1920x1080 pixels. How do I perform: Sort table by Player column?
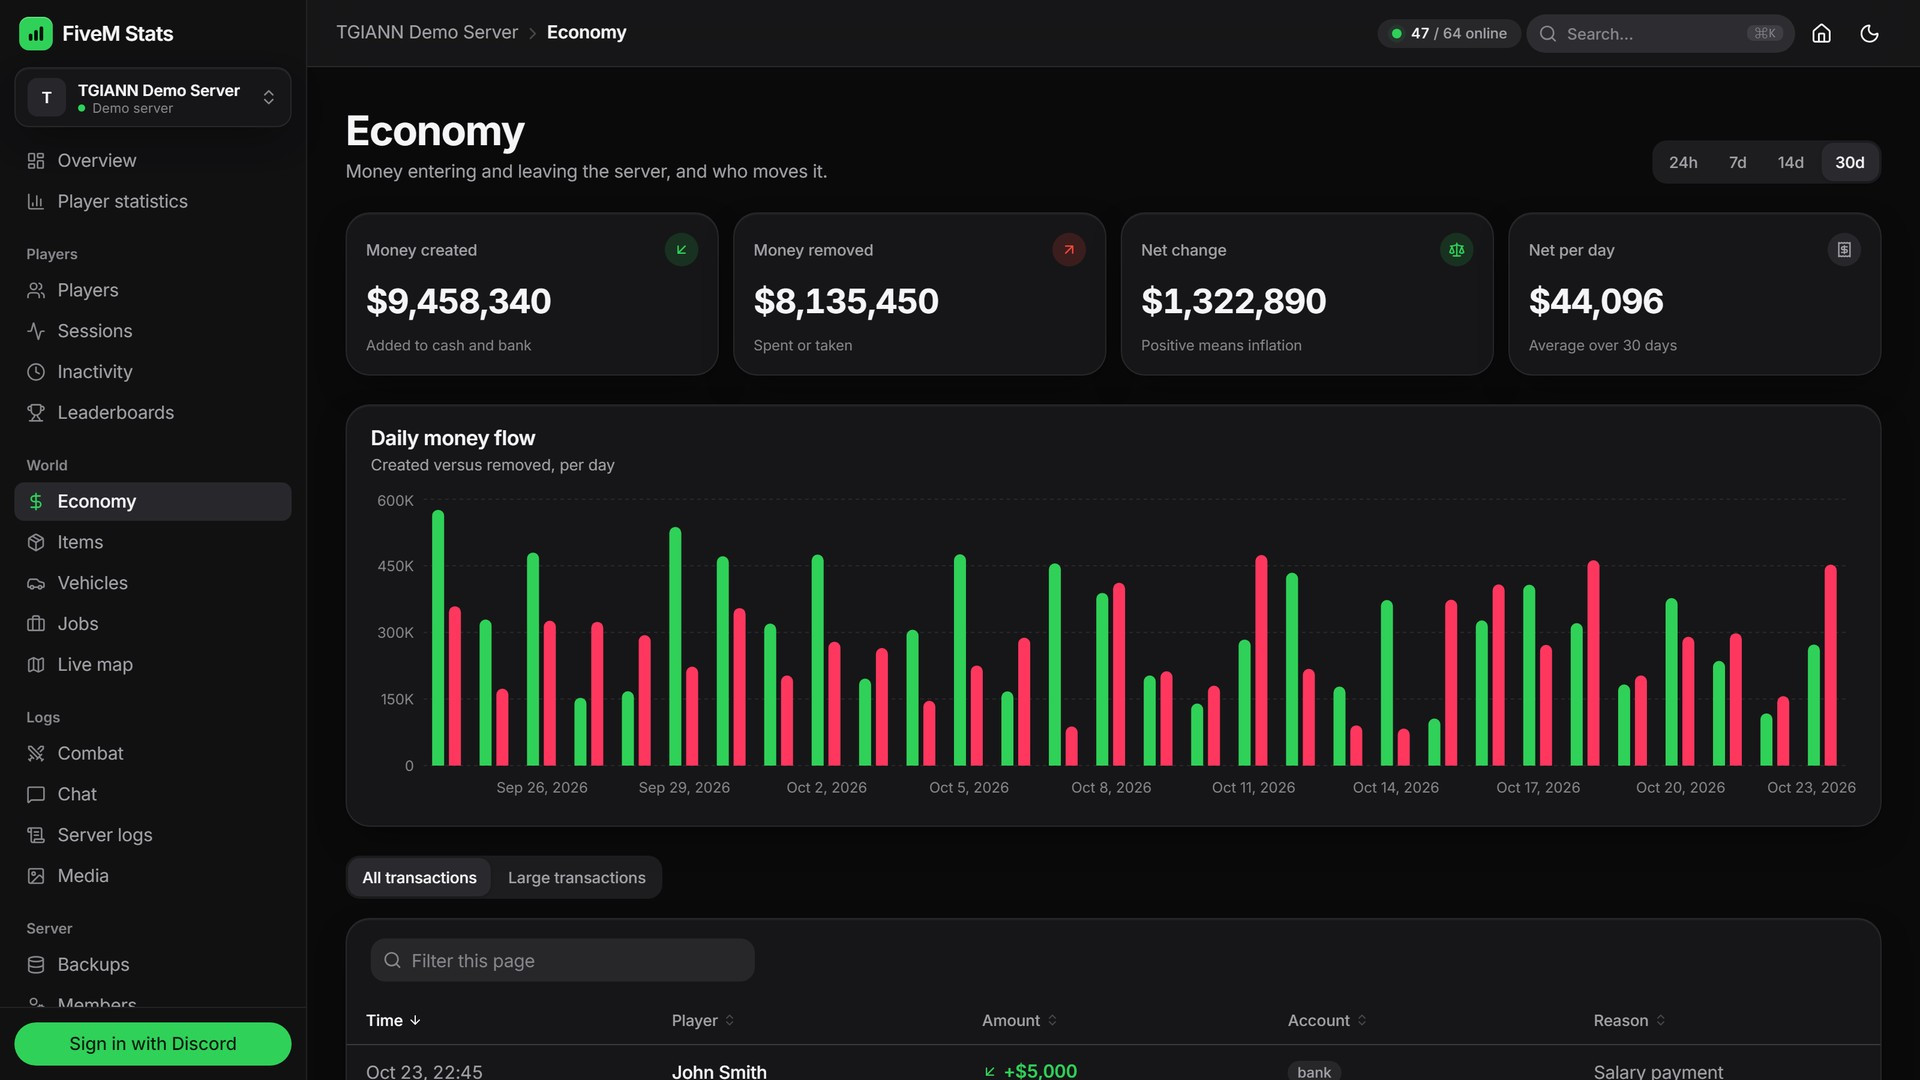coord(703,1020)
